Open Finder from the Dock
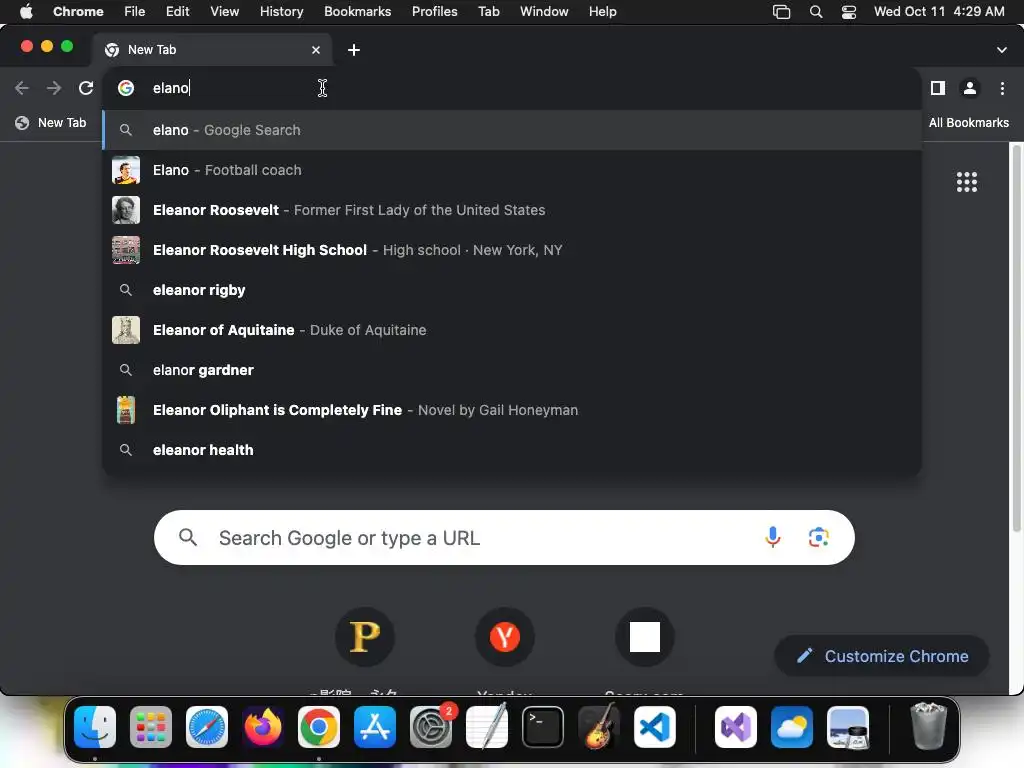Image resolution: width=1024 pixels, height=768 pixels. [x=95, y=727]
